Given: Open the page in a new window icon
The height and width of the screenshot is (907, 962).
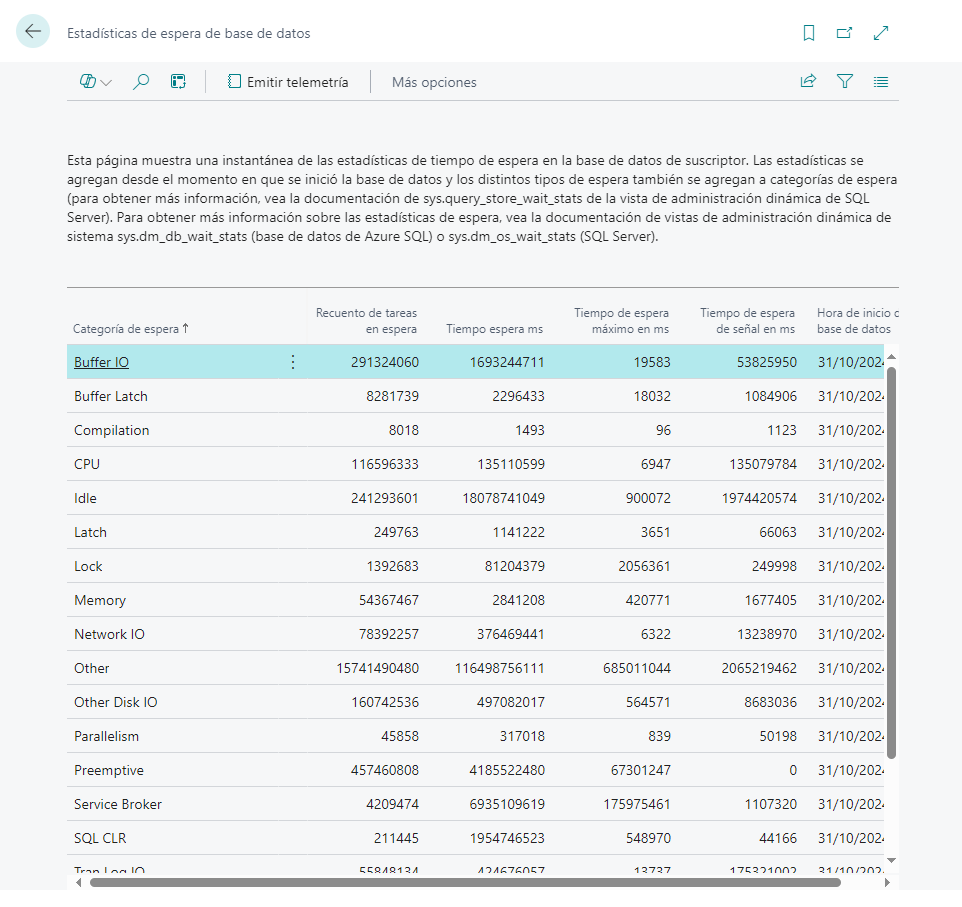Looking at the screenshot, I should [844, 32].
